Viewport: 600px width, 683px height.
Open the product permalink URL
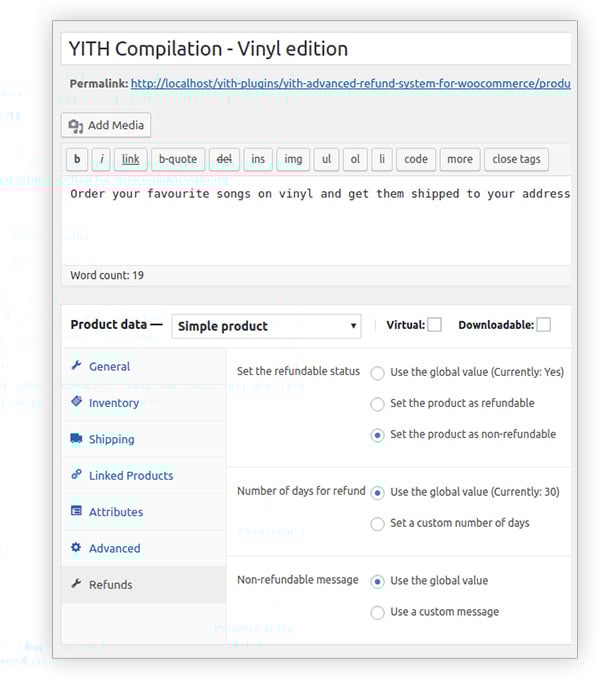point(350,84)
